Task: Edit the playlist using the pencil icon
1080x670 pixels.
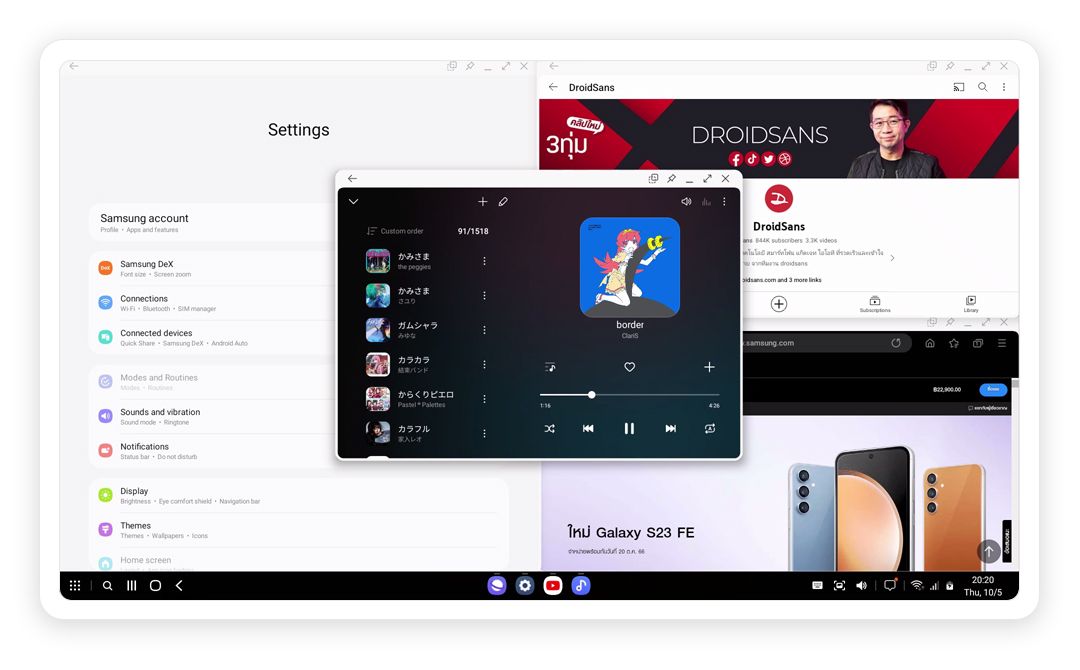Action: click(503, 201)
